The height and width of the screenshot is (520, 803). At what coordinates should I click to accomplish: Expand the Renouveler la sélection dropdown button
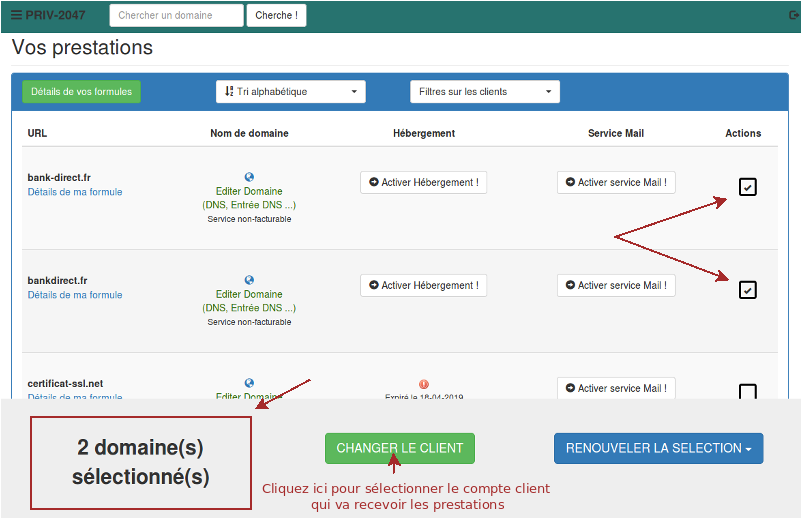659,448
